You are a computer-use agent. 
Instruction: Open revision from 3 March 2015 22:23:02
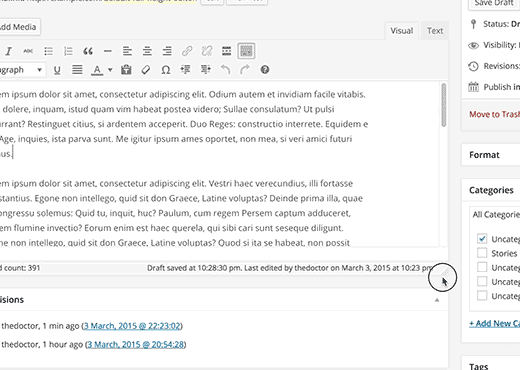click(132, 326)
